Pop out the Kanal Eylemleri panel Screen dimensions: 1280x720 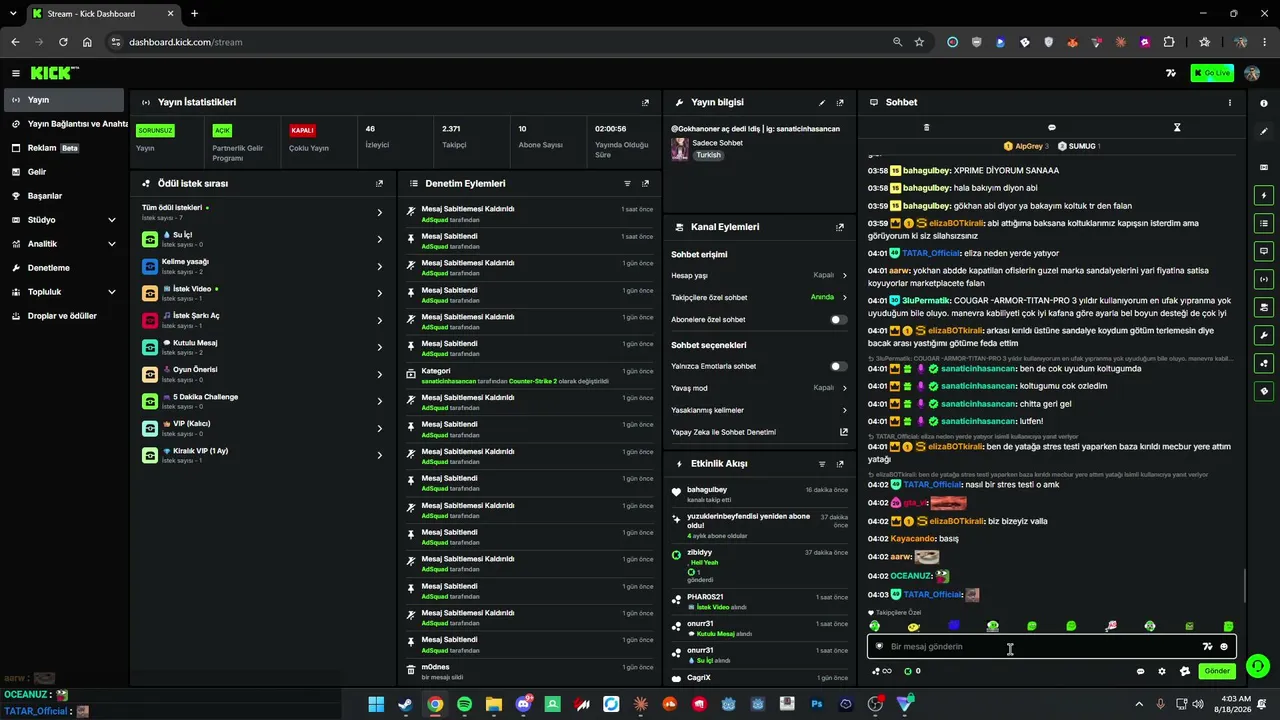[840, 227]
